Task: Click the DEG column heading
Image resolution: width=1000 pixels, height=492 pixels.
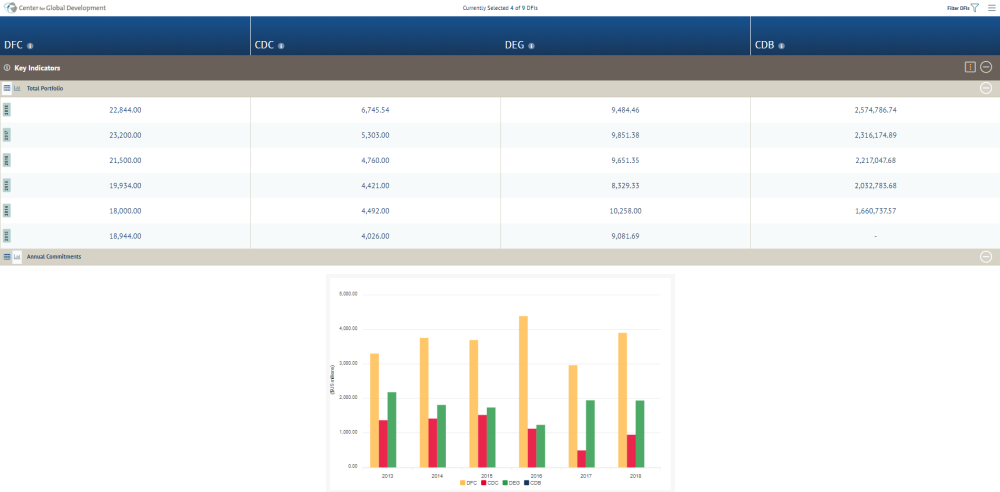Action: tap(515, 45)
